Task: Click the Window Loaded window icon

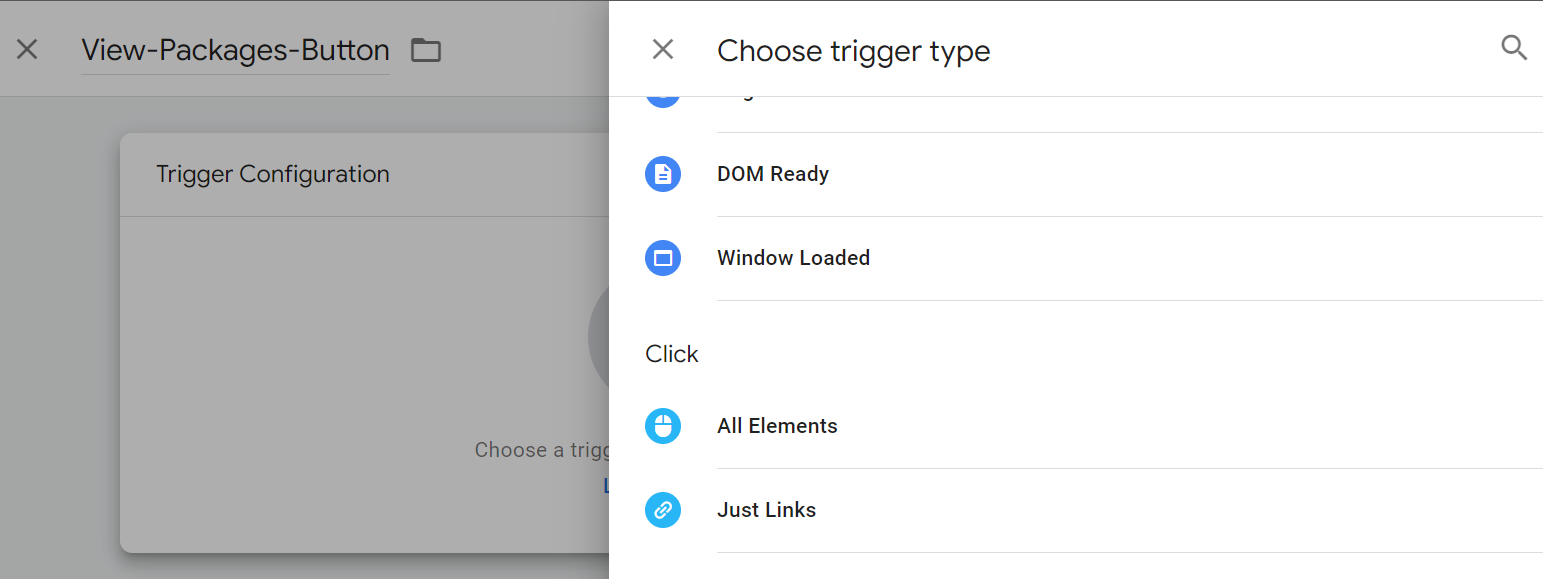Action: coord(662,258)
